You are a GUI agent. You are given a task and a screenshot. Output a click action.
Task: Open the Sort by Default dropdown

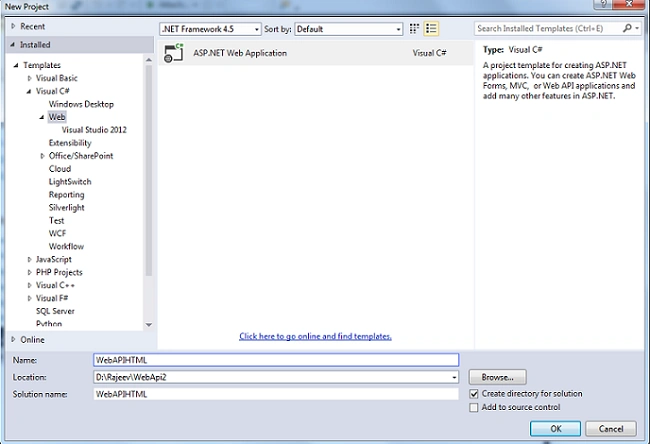click(x=349, y=29)
